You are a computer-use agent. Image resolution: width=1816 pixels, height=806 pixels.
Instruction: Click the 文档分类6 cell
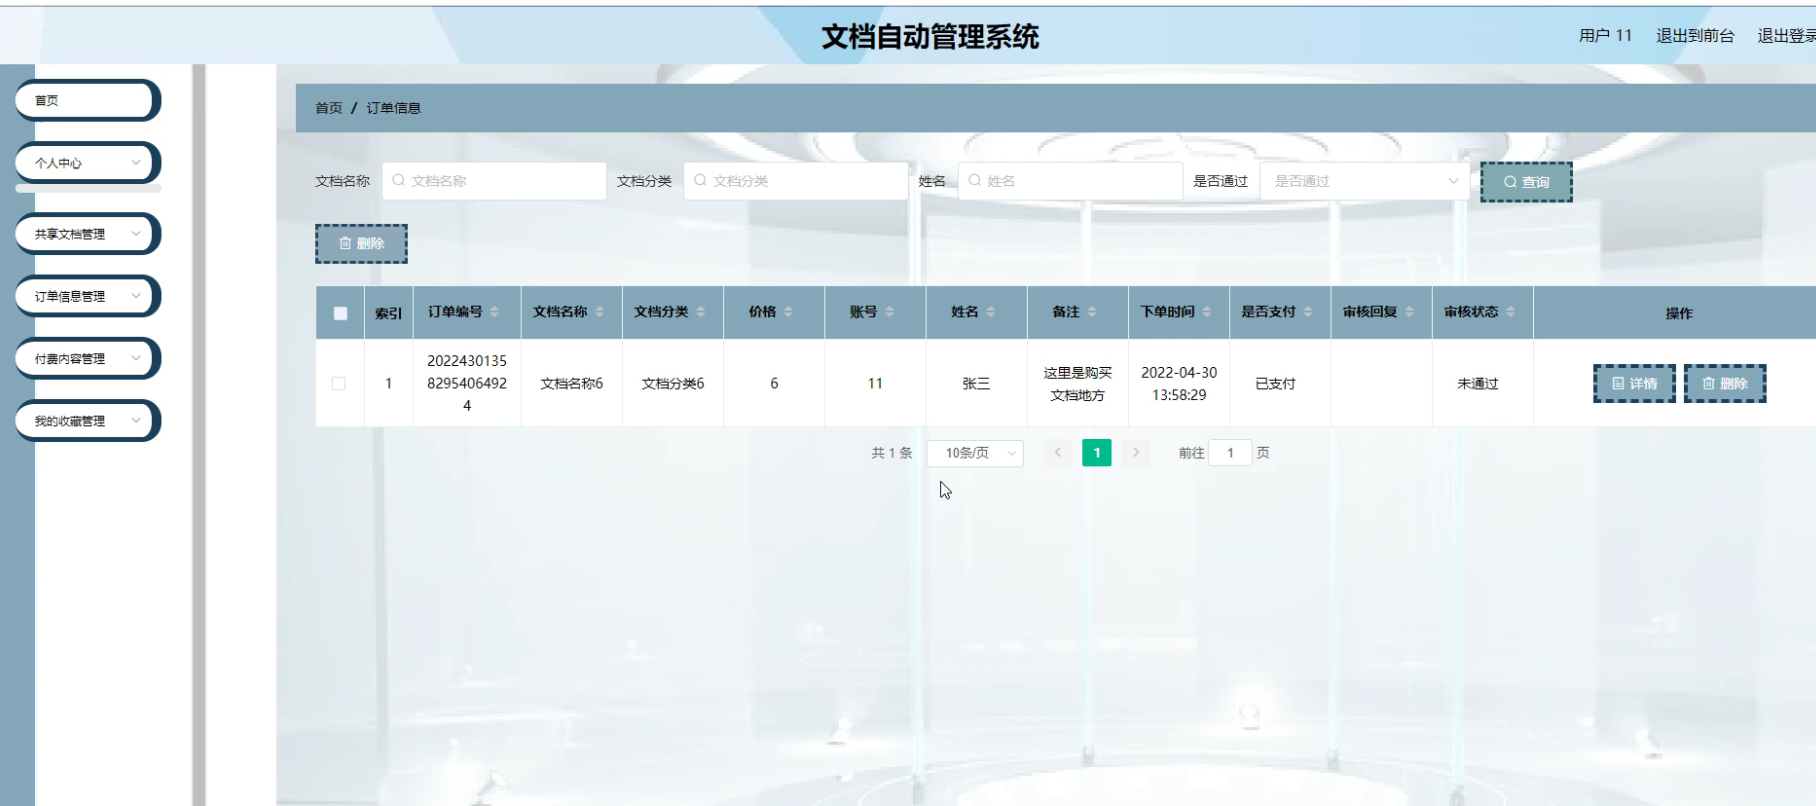(x=673, y=383)
